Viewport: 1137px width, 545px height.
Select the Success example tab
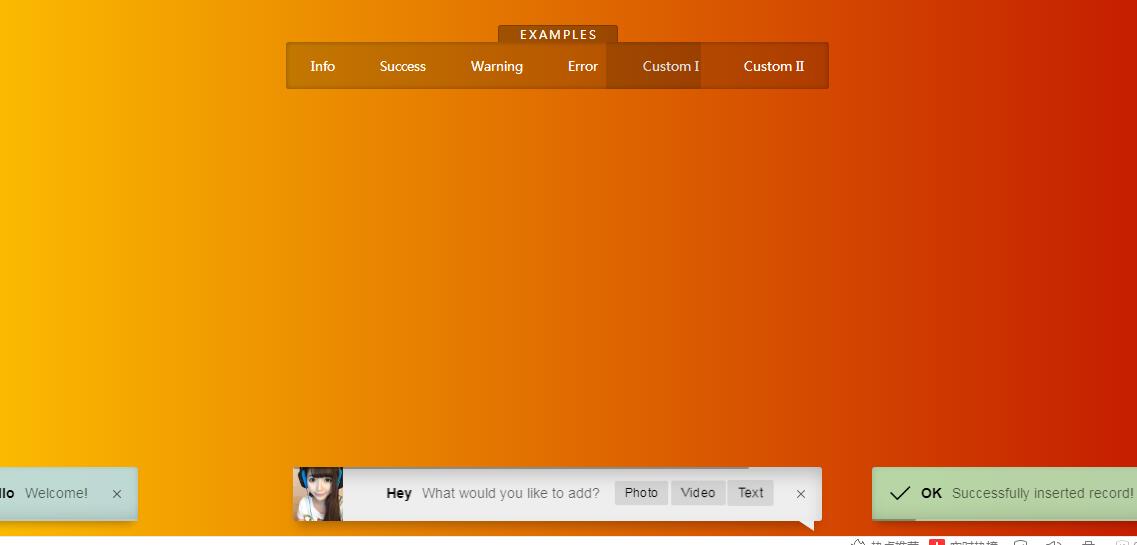(x=403, y=66)
